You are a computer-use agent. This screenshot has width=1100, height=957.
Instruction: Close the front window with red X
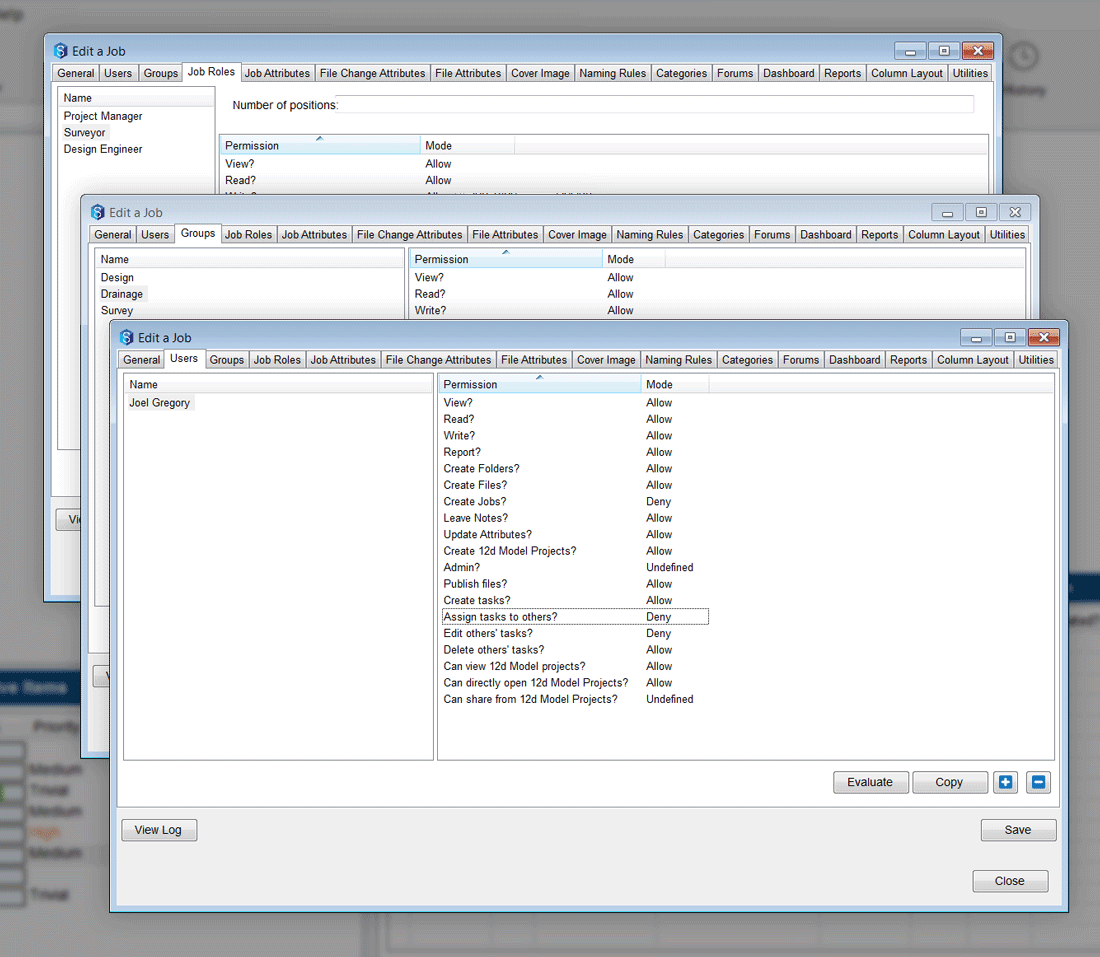pyautogui.click(x=1043, y=338)
